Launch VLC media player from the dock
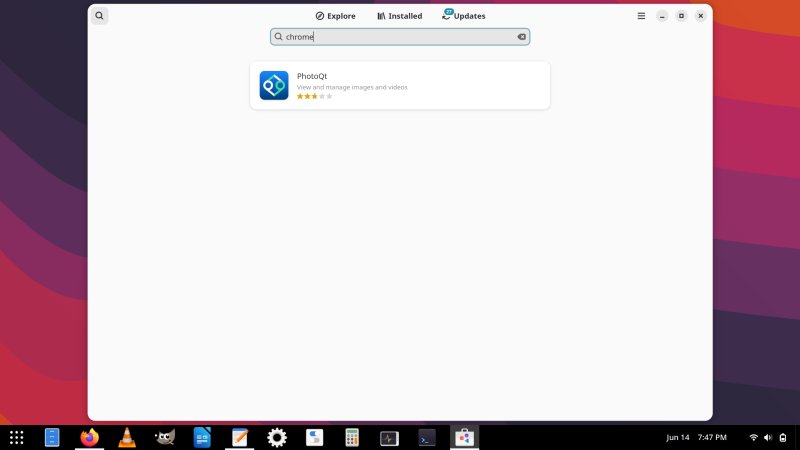 127,437
